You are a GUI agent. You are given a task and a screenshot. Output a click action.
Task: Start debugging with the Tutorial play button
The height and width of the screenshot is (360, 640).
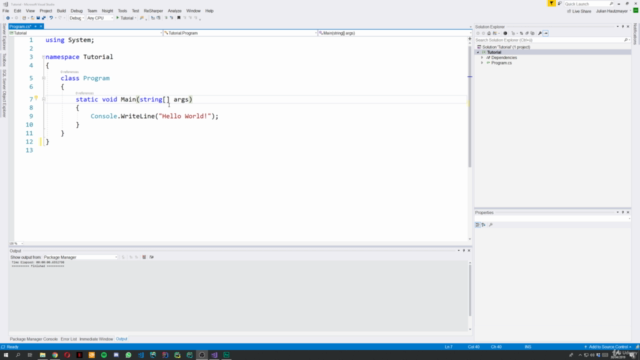[125, 18]
